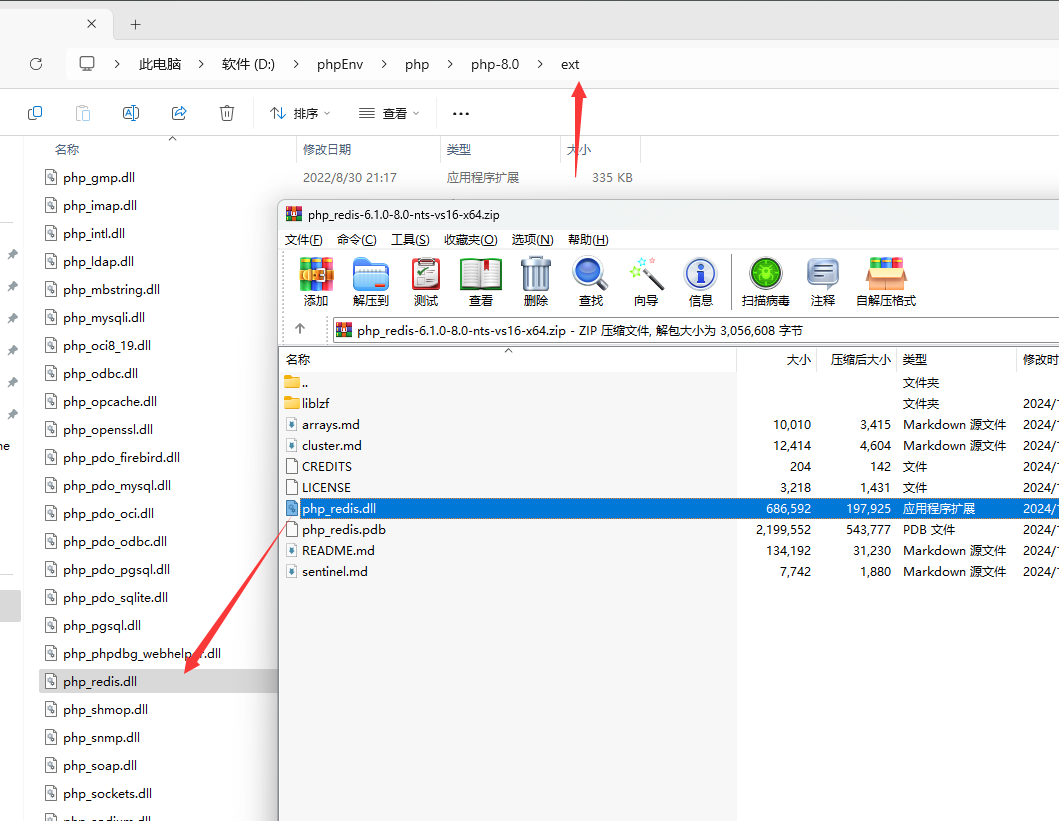This screenshot has height=821, width=1059.
Task: Open the File (文件) menu in WinRAR
Action: 304,240
